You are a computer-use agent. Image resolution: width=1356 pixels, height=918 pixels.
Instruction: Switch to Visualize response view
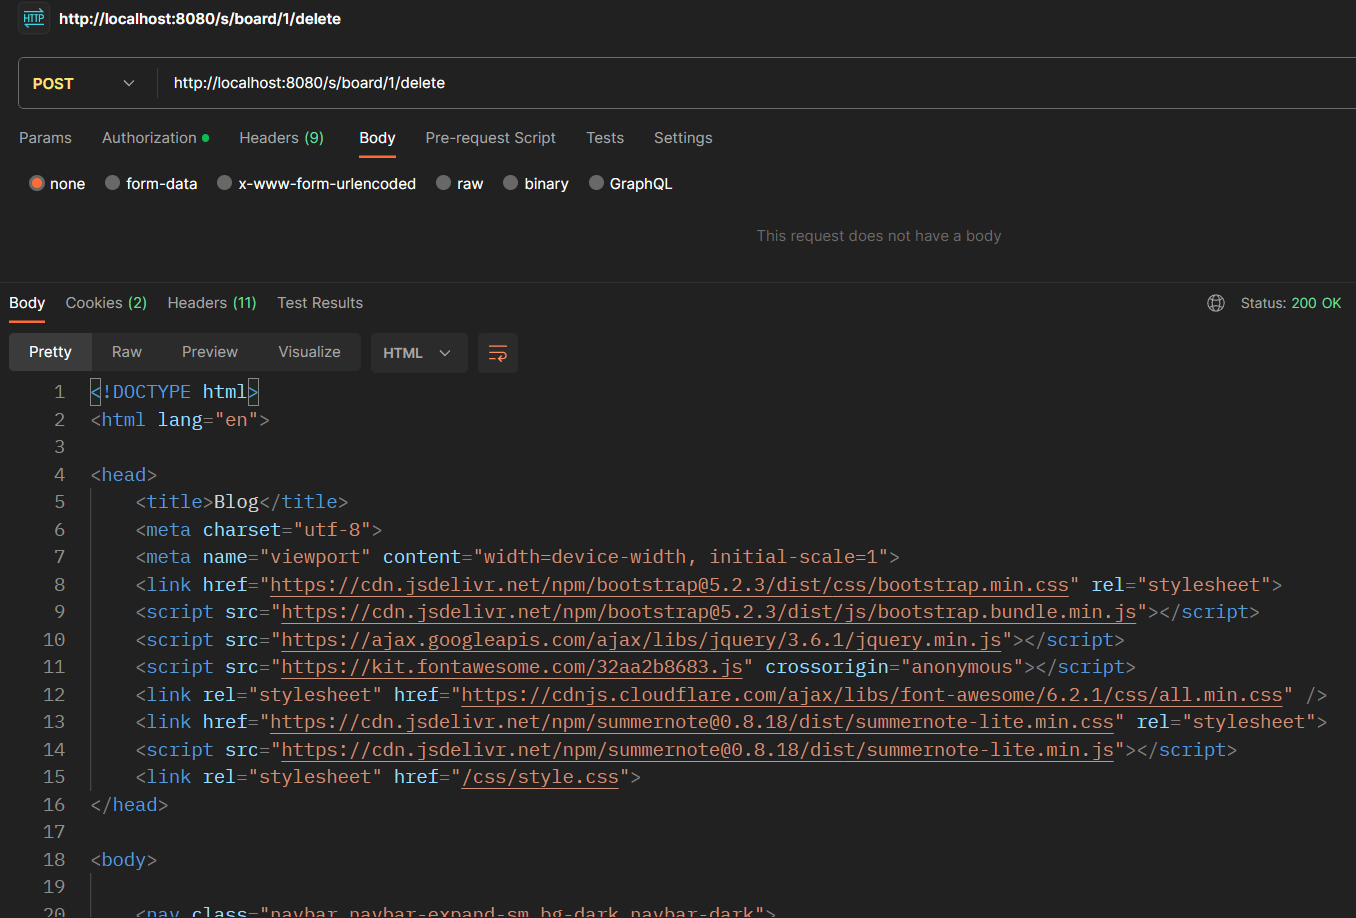(x=309, y=352)
